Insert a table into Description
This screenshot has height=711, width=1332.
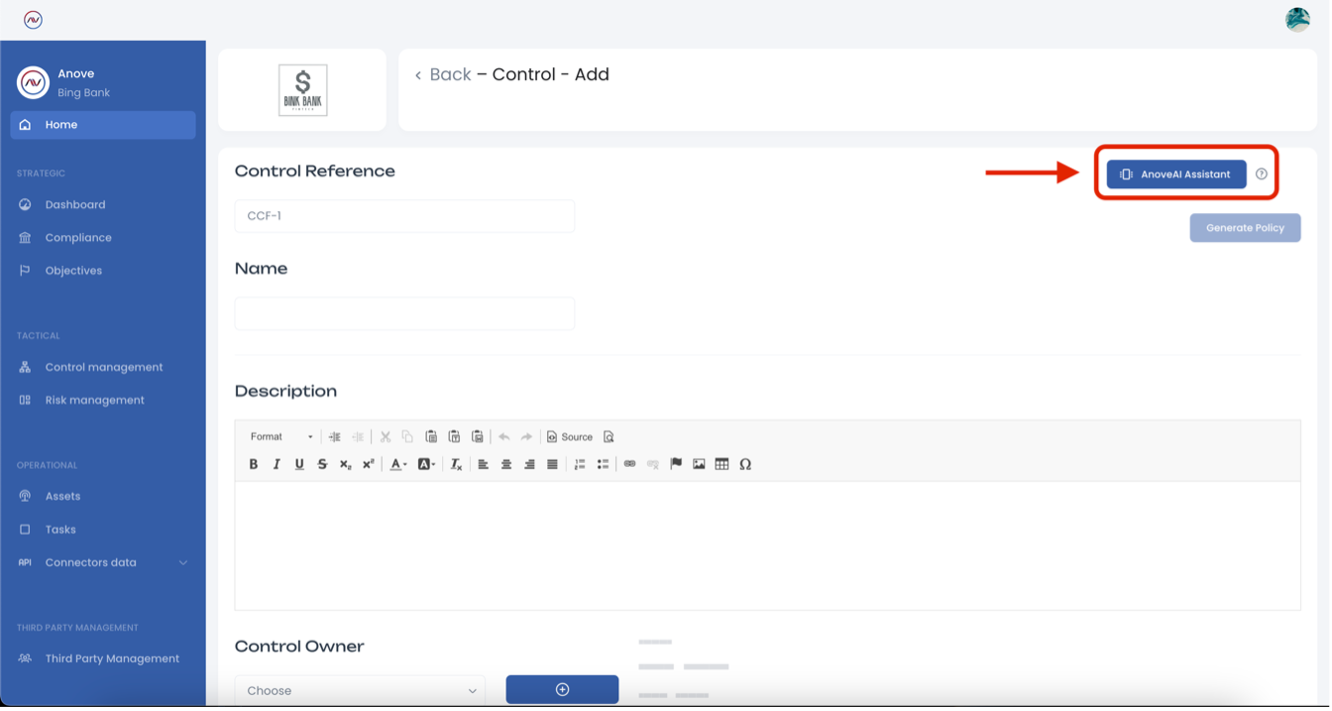pyautogui.click(x=722, y=464)
